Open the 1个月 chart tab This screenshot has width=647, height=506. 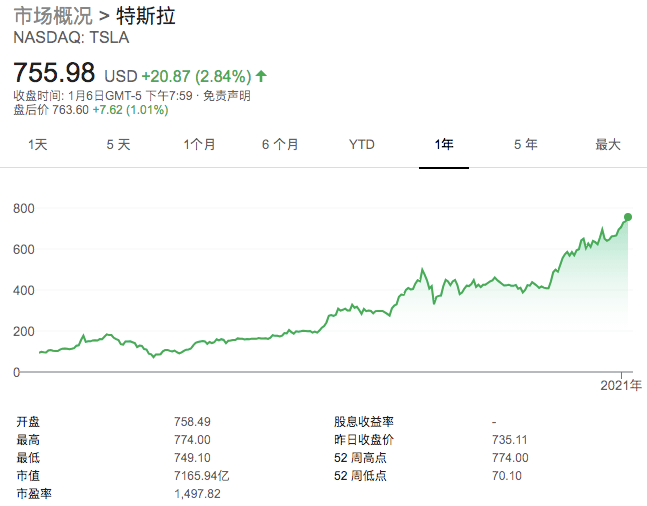point(199,145)
